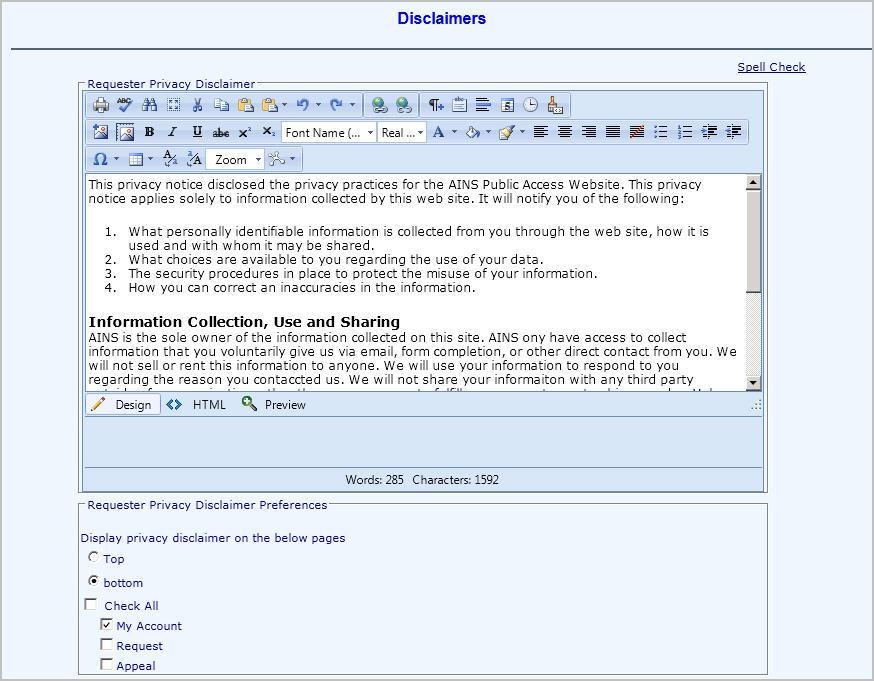Click the editor resize handle corner
The image size is (874, 681).
pyautogui.click(x=756, y=405)
